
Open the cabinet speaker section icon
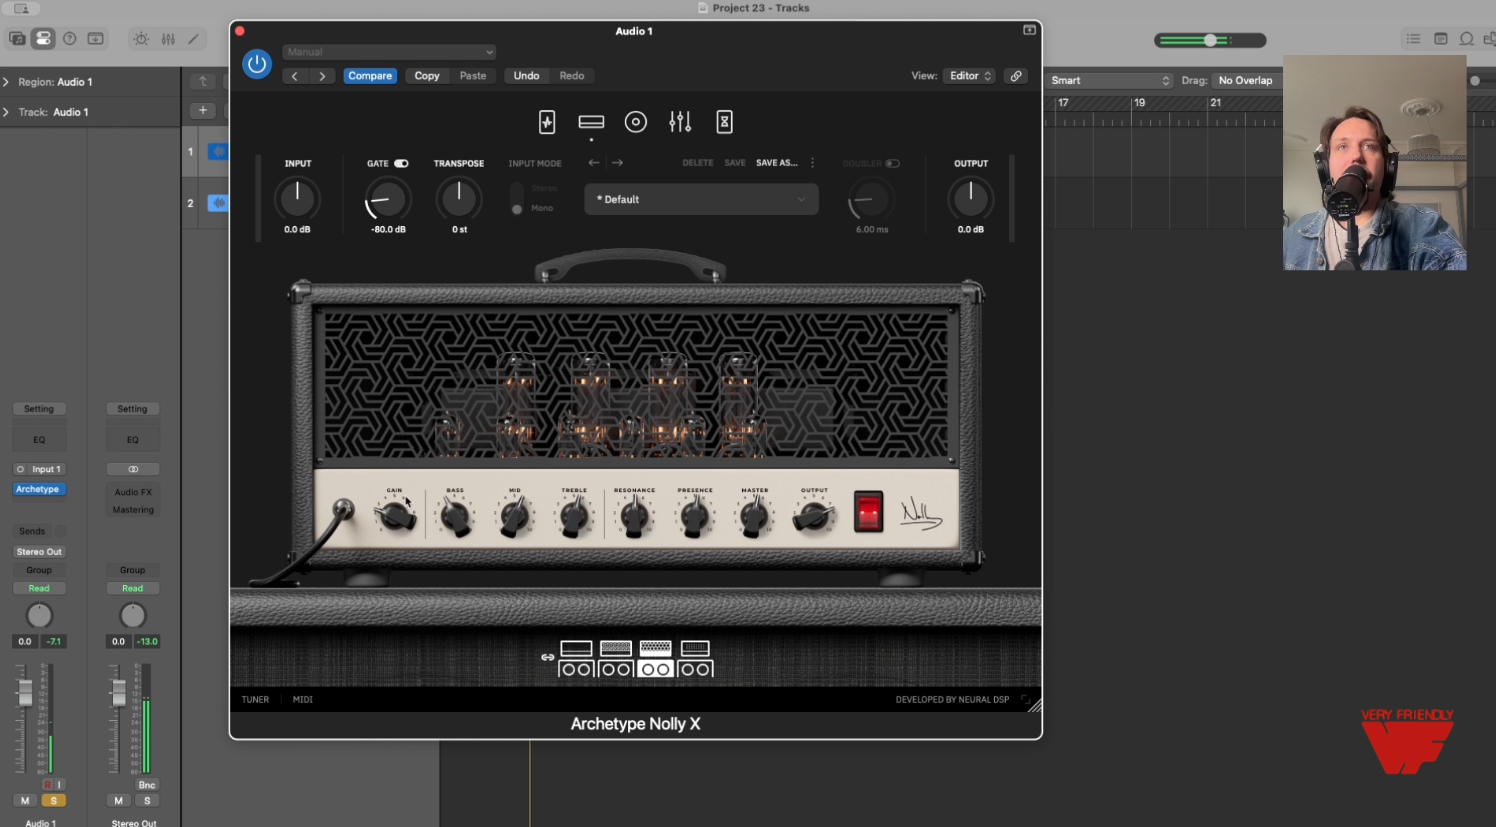[636, 122]
